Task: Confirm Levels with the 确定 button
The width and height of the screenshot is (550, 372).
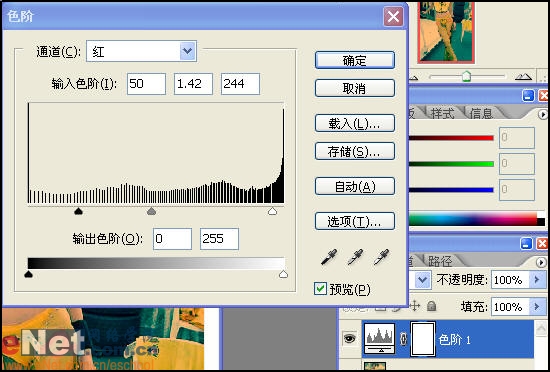Action: [x=355, y=60]
